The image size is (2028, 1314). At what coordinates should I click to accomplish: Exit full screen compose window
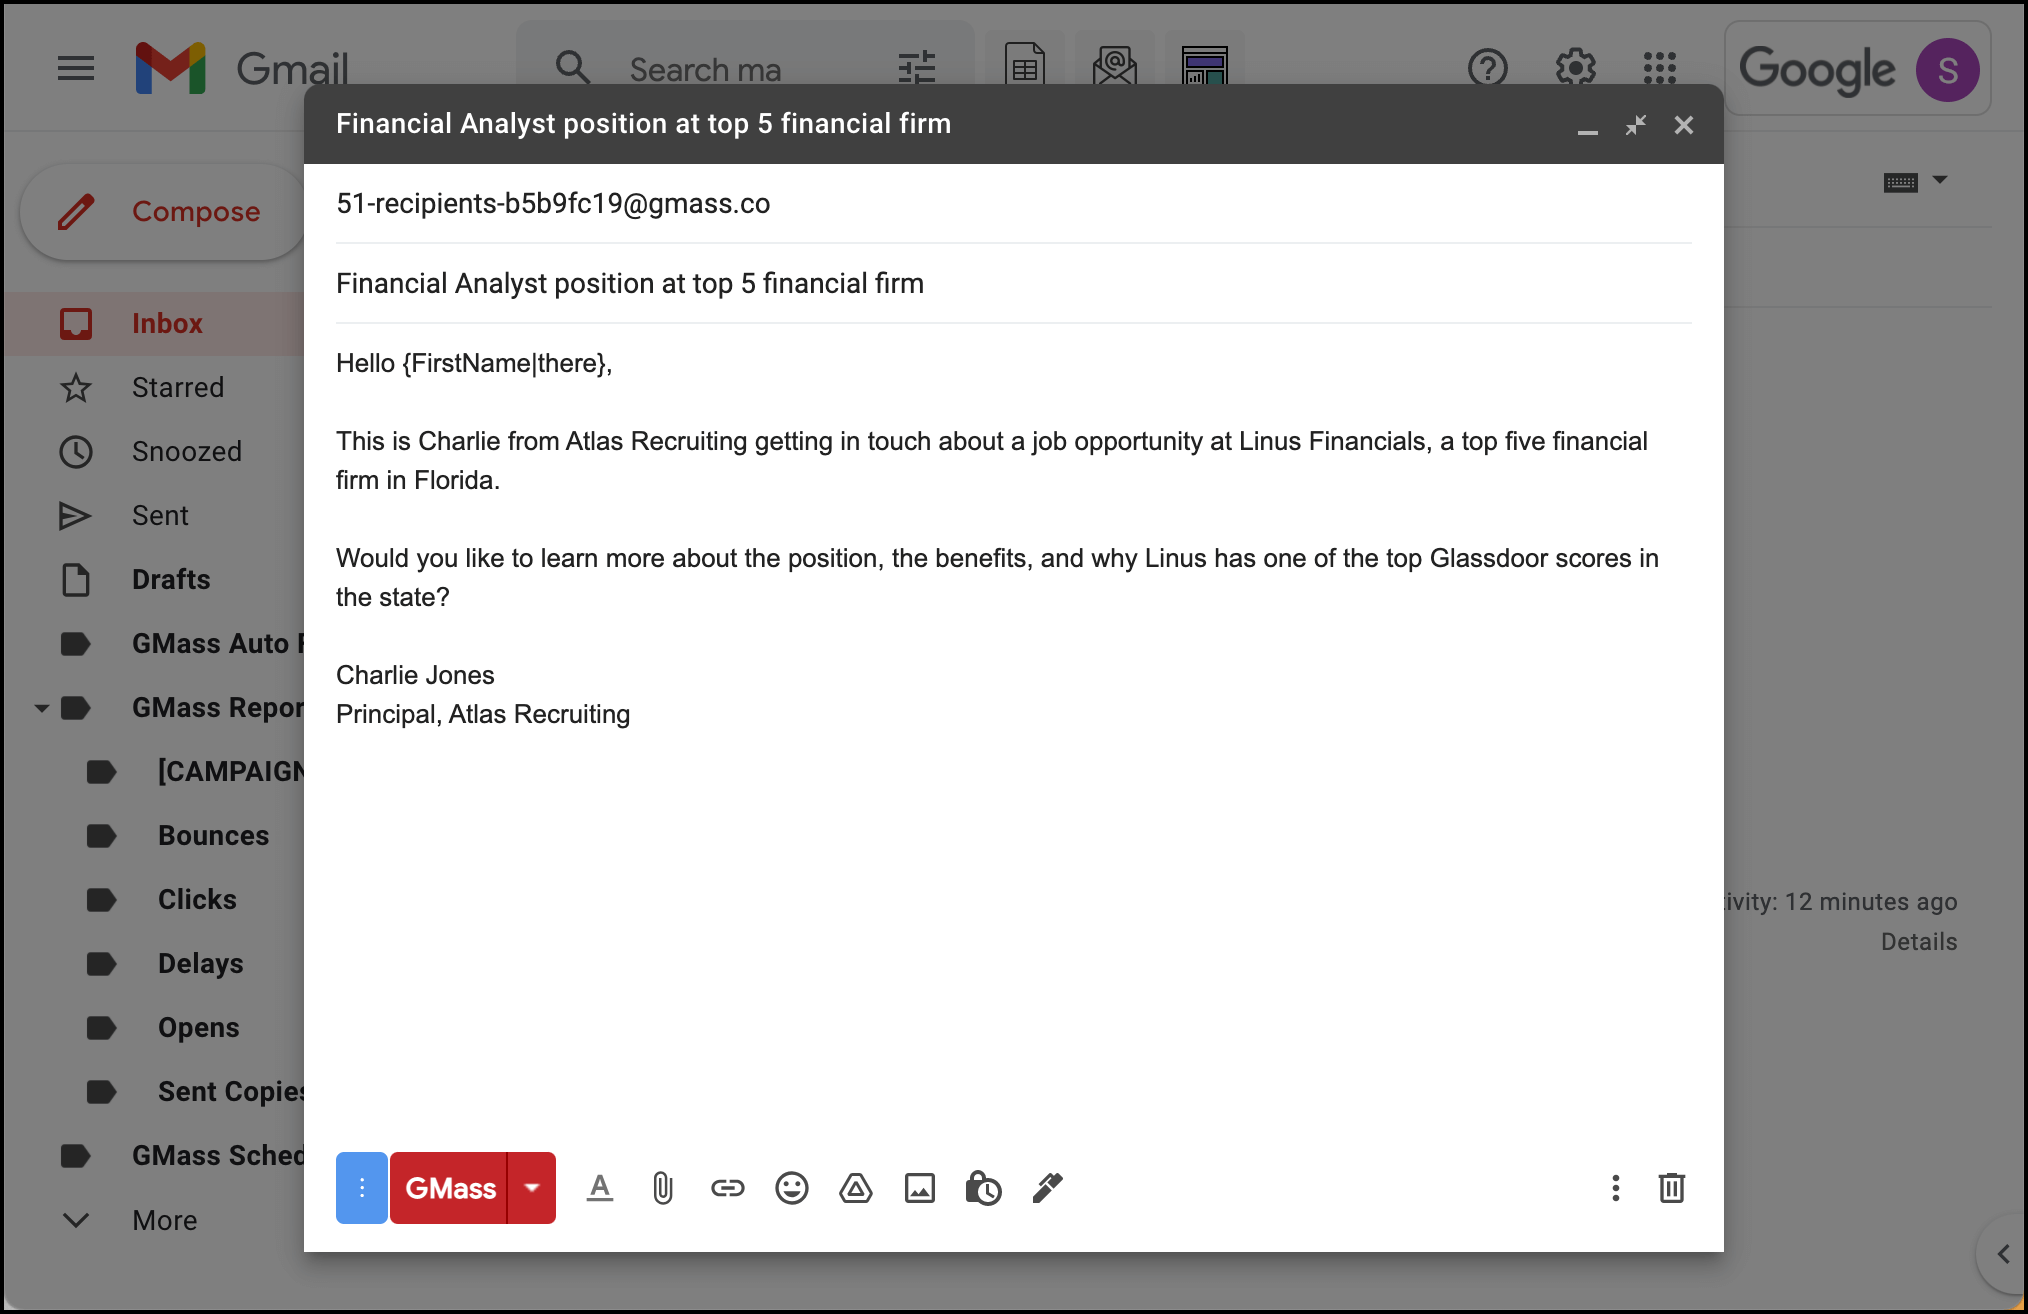[x=1636, y=126]
